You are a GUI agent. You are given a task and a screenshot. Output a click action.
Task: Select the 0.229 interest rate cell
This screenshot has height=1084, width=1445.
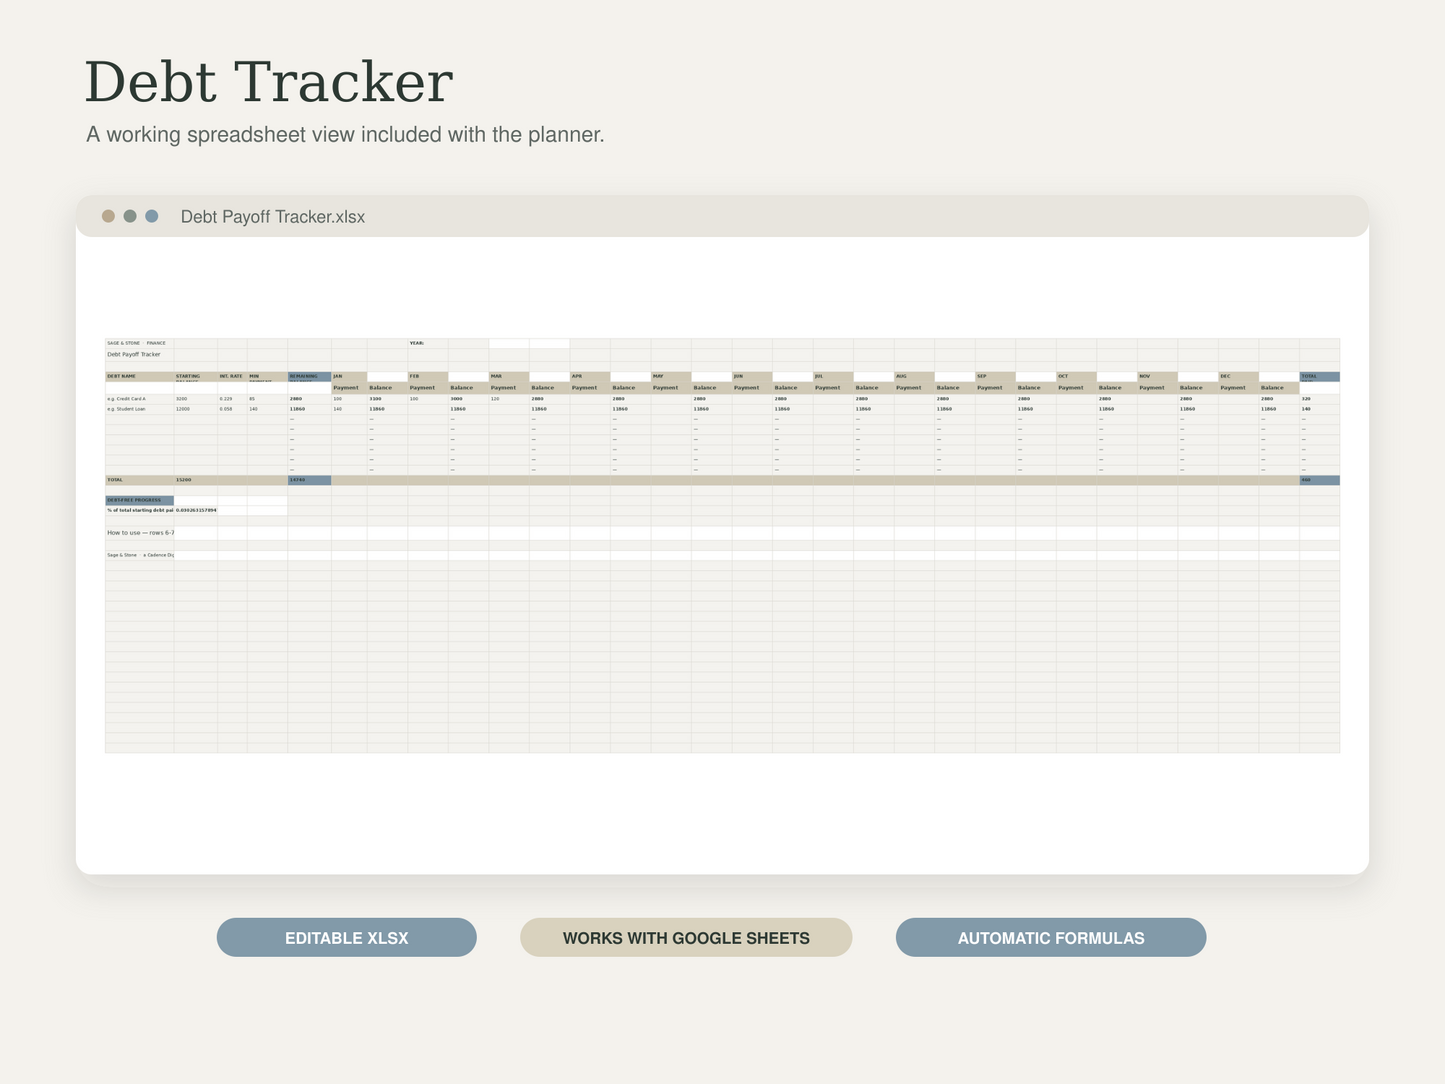[x=232, y=398]
